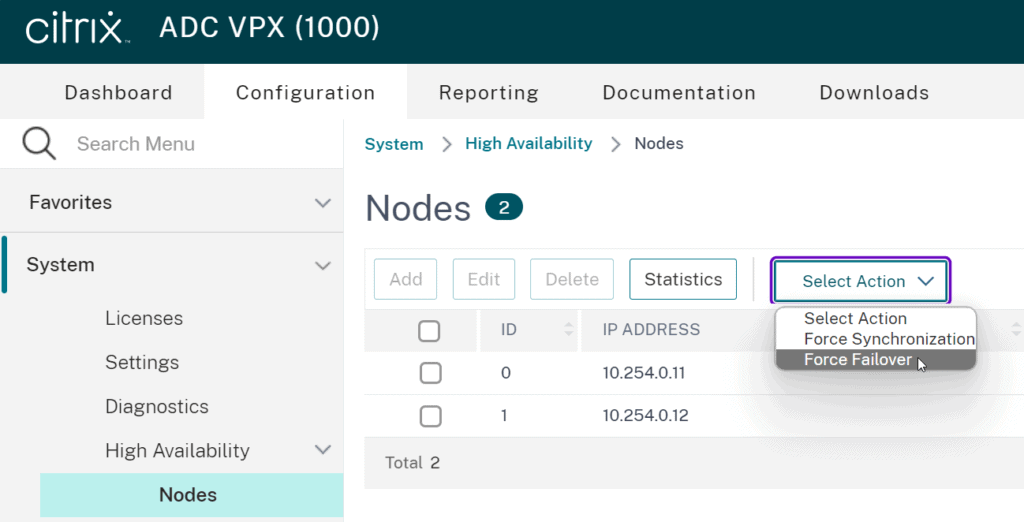
Task: Pick the Select Action list option
Action: point(876,319)
